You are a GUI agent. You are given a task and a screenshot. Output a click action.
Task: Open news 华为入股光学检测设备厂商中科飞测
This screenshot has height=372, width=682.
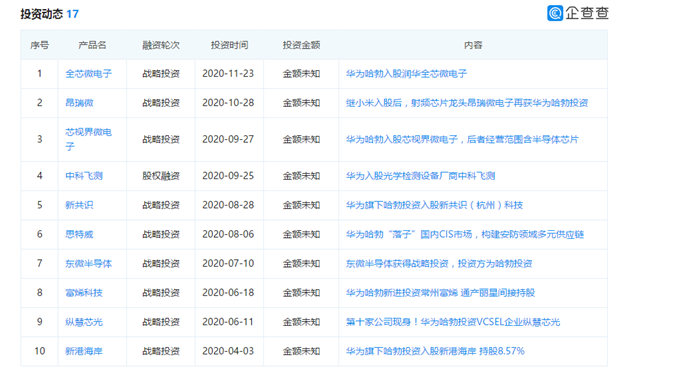420,176
